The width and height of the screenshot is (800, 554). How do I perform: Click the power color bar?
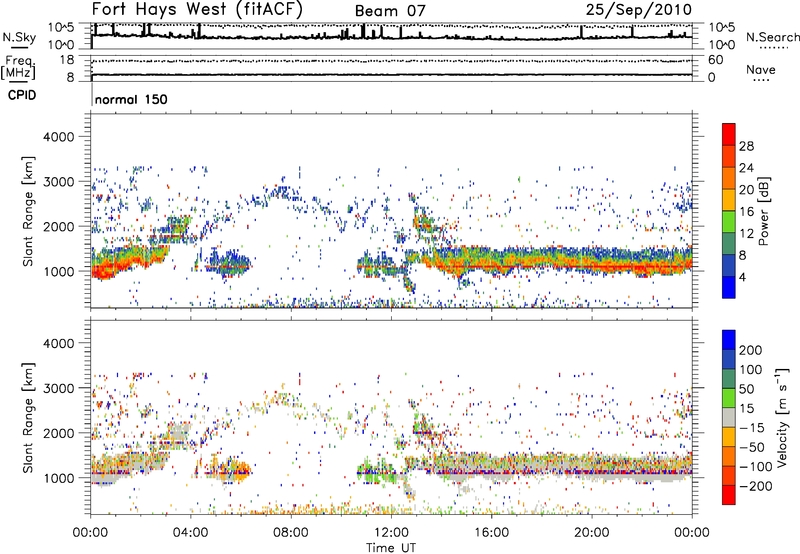(729, 211)
